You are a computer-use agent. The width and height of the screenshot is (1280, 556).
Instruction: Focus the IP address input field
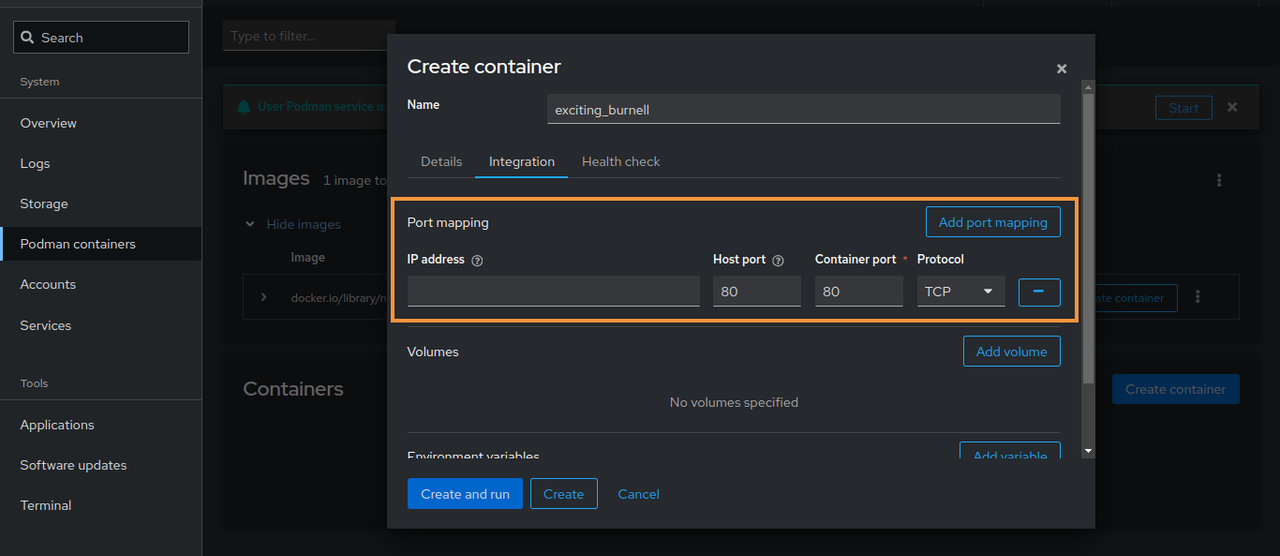click(x=553, y=291)
